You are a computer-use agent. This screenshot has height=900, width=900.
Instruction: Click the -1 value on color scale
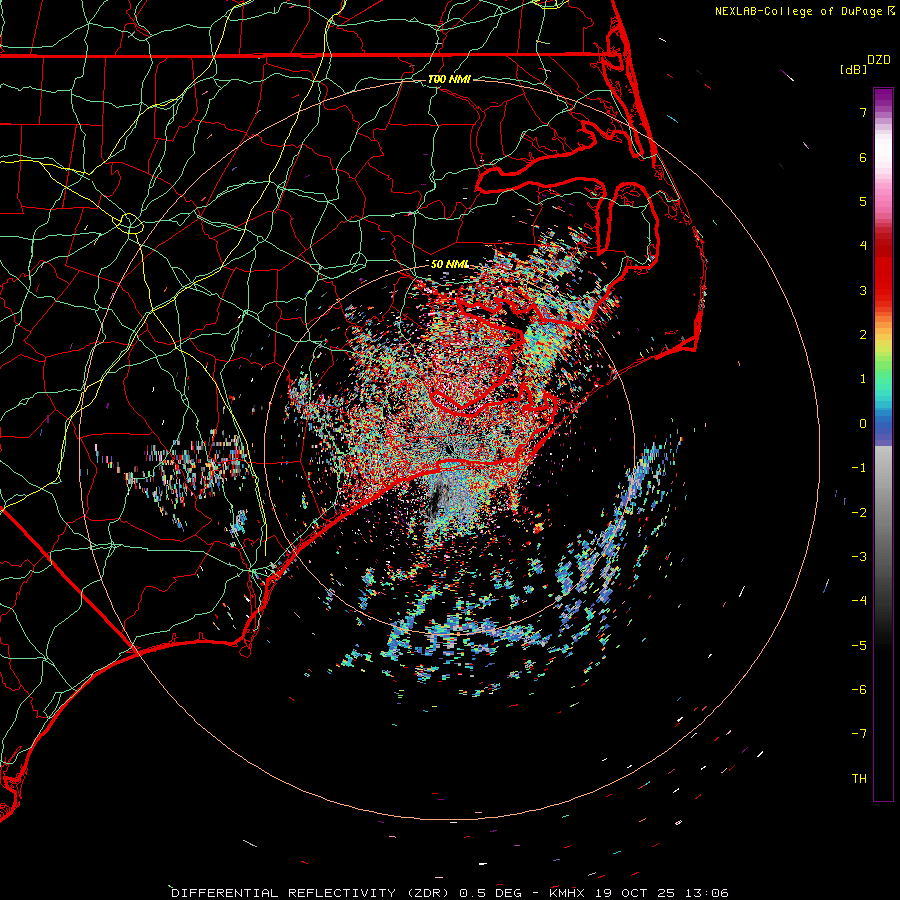859,468
